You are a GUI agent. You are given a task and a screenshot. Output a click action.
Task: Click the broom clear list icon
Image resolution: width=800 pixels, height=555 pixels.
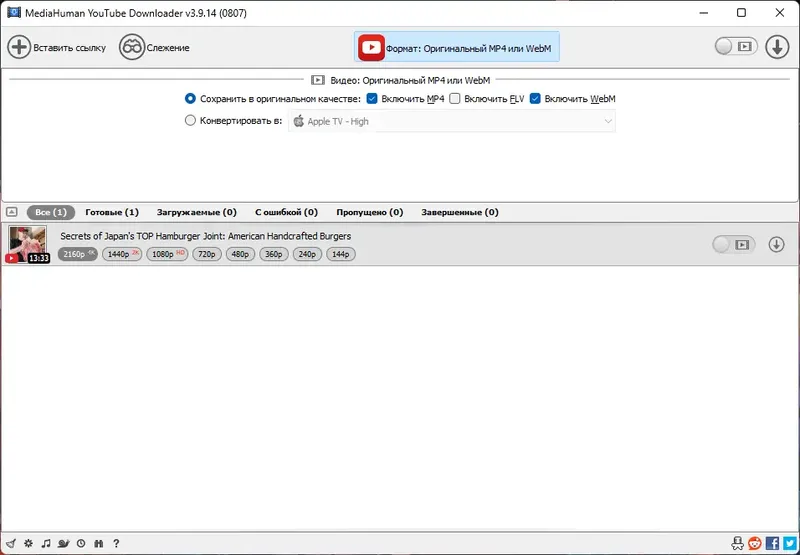tap(11, 543)
